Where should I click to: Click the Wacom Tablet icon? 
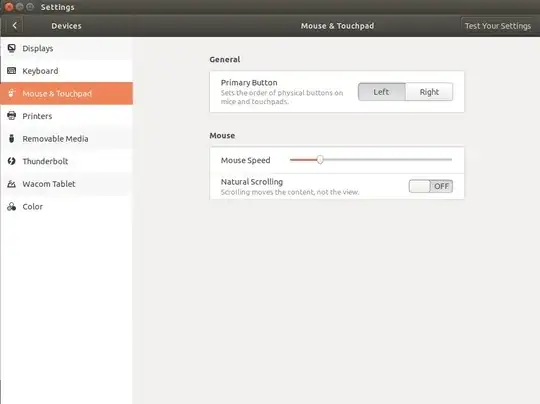[11, 184]
